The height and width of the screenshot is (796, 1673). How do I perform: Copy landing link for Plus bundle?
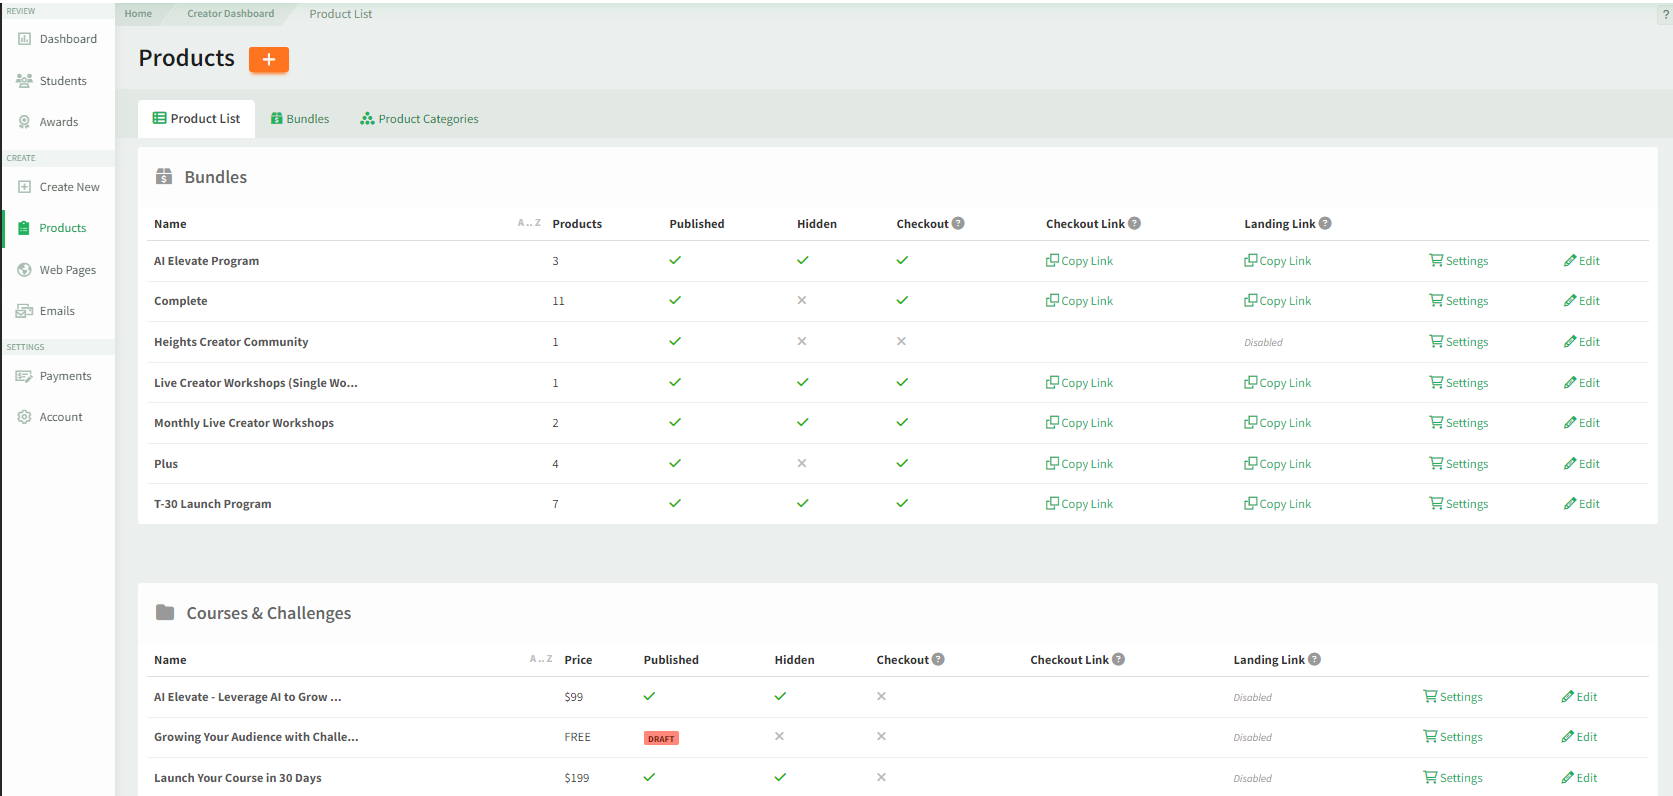[1277, 464]
